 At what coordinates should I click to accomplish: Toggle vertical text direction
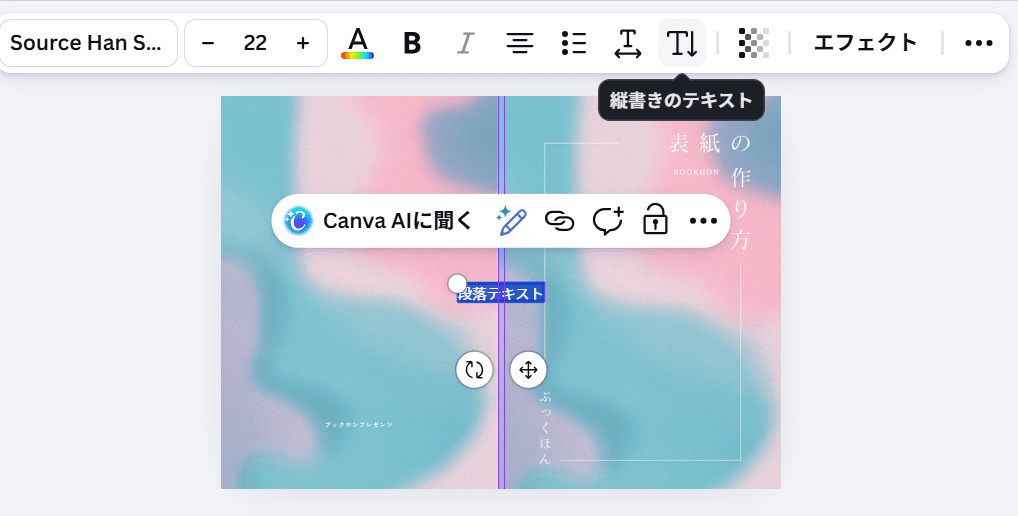[682, 43]
